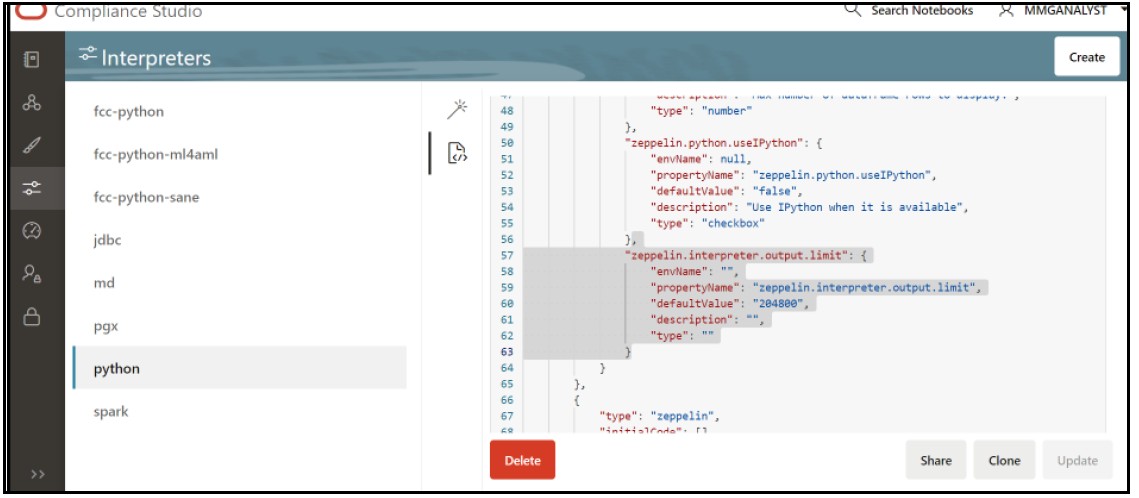
Task: Select the md interpreter
Action: pos(240,283)
